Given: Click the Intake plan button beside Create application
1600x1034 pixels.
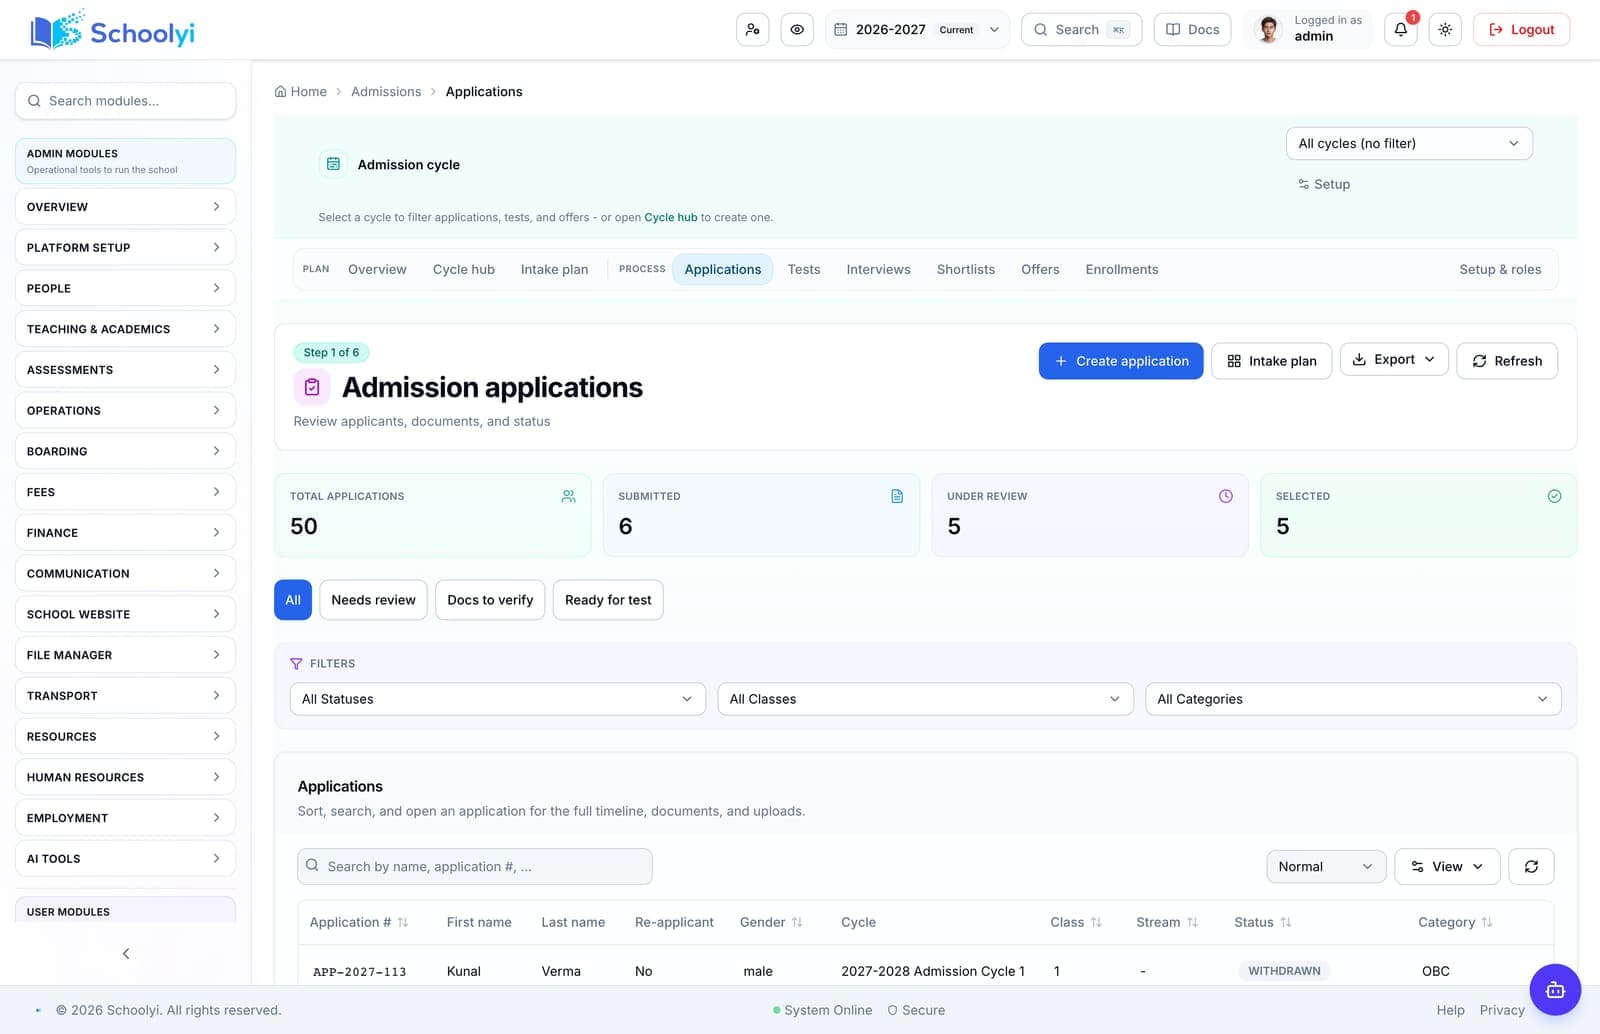Looking at the screenshot, I should tap(1272, 361).
